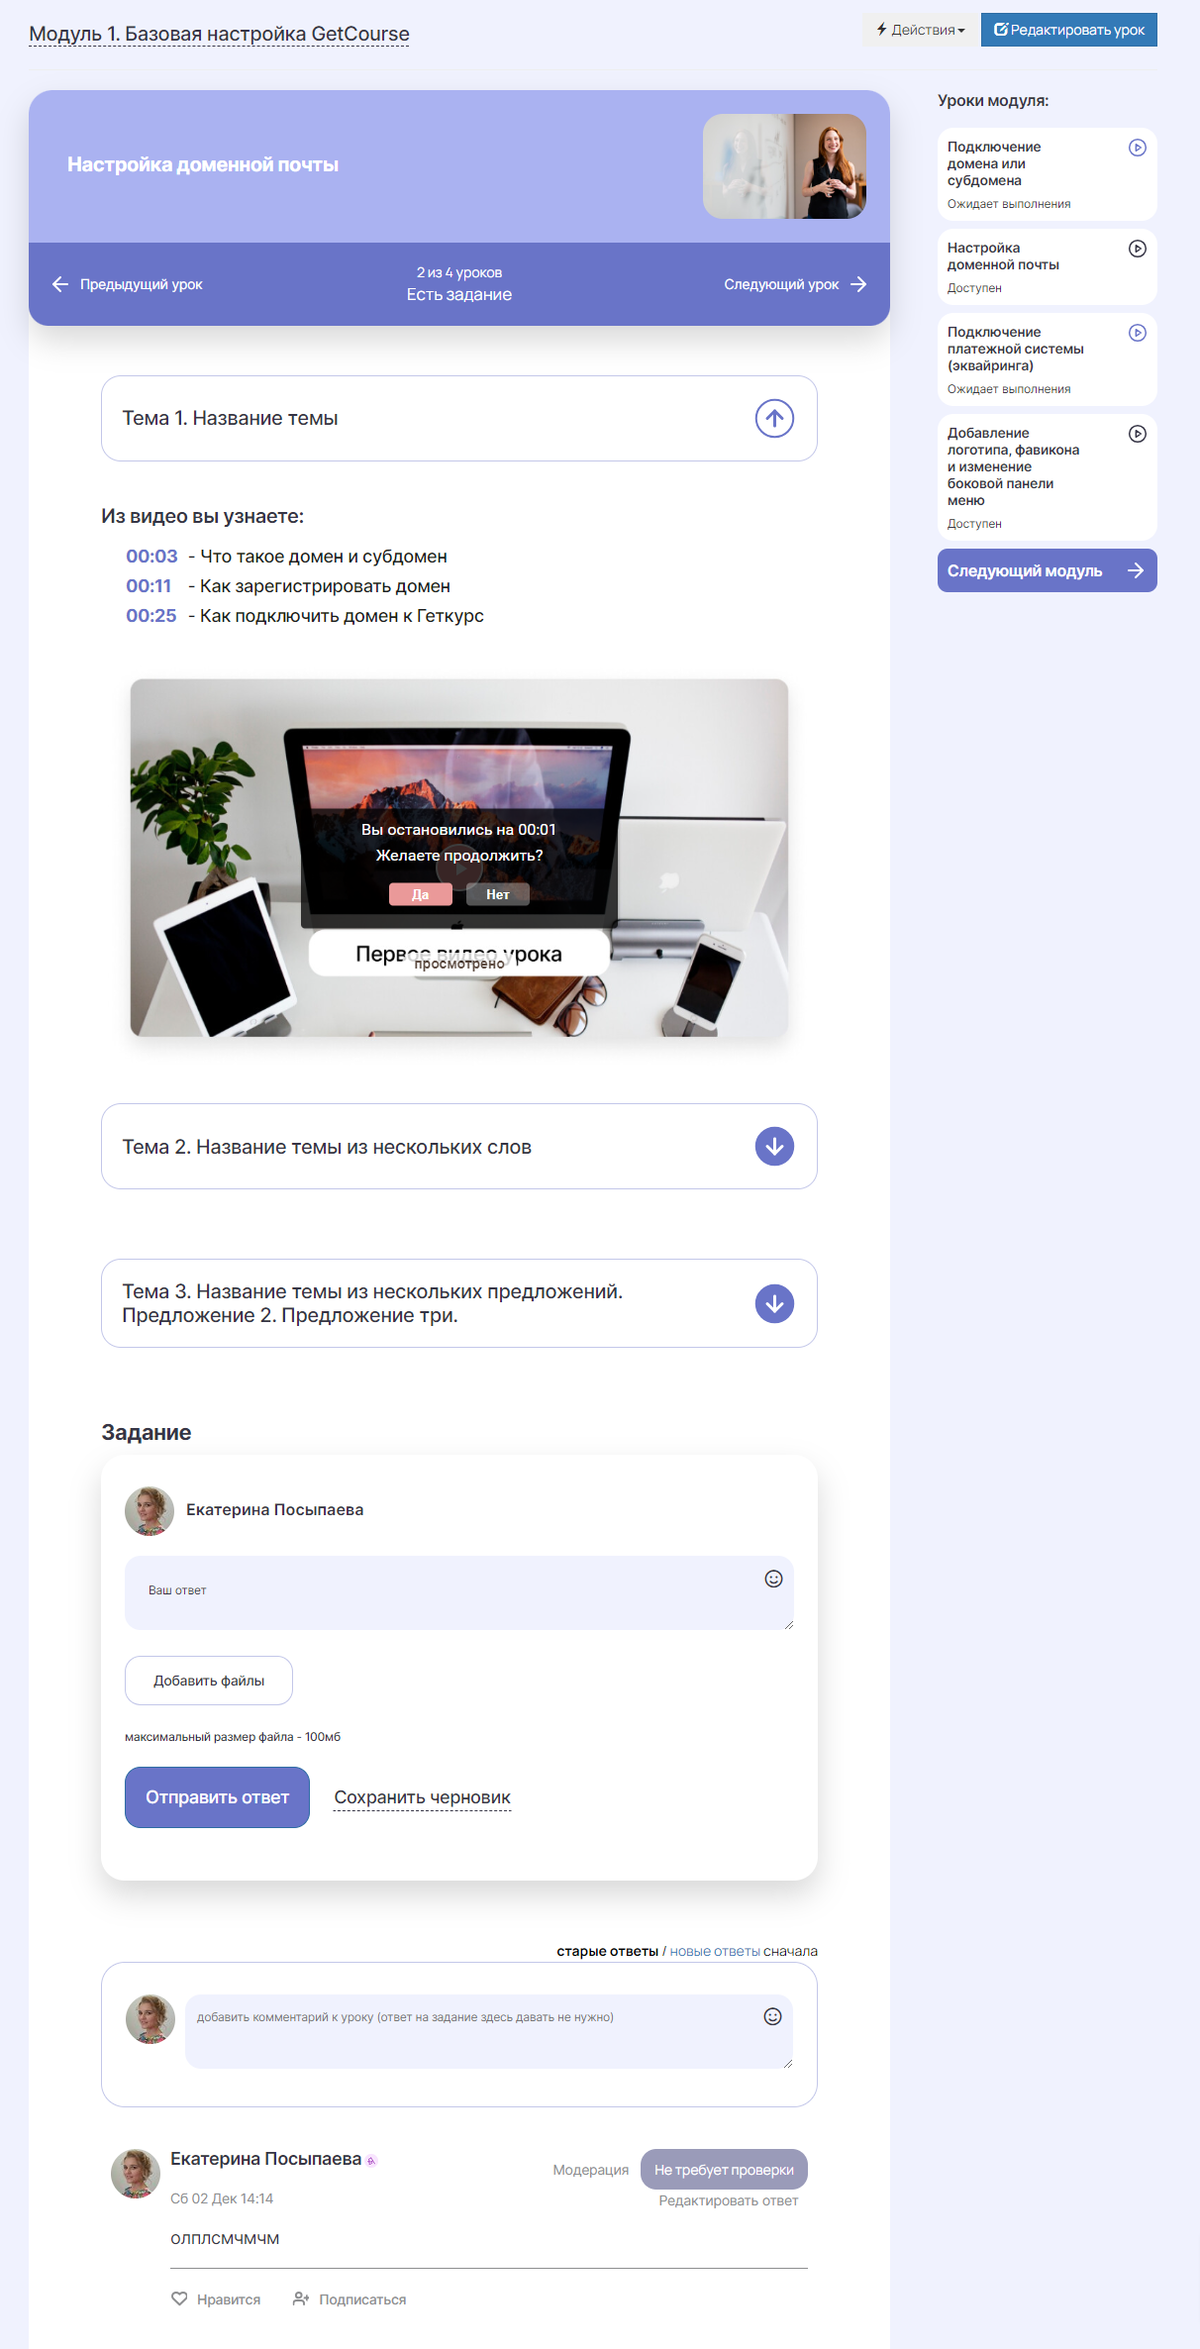
Task: Open the Настройка доменной почты lesson in the sidebar
Action: (x=1047, y=267)
